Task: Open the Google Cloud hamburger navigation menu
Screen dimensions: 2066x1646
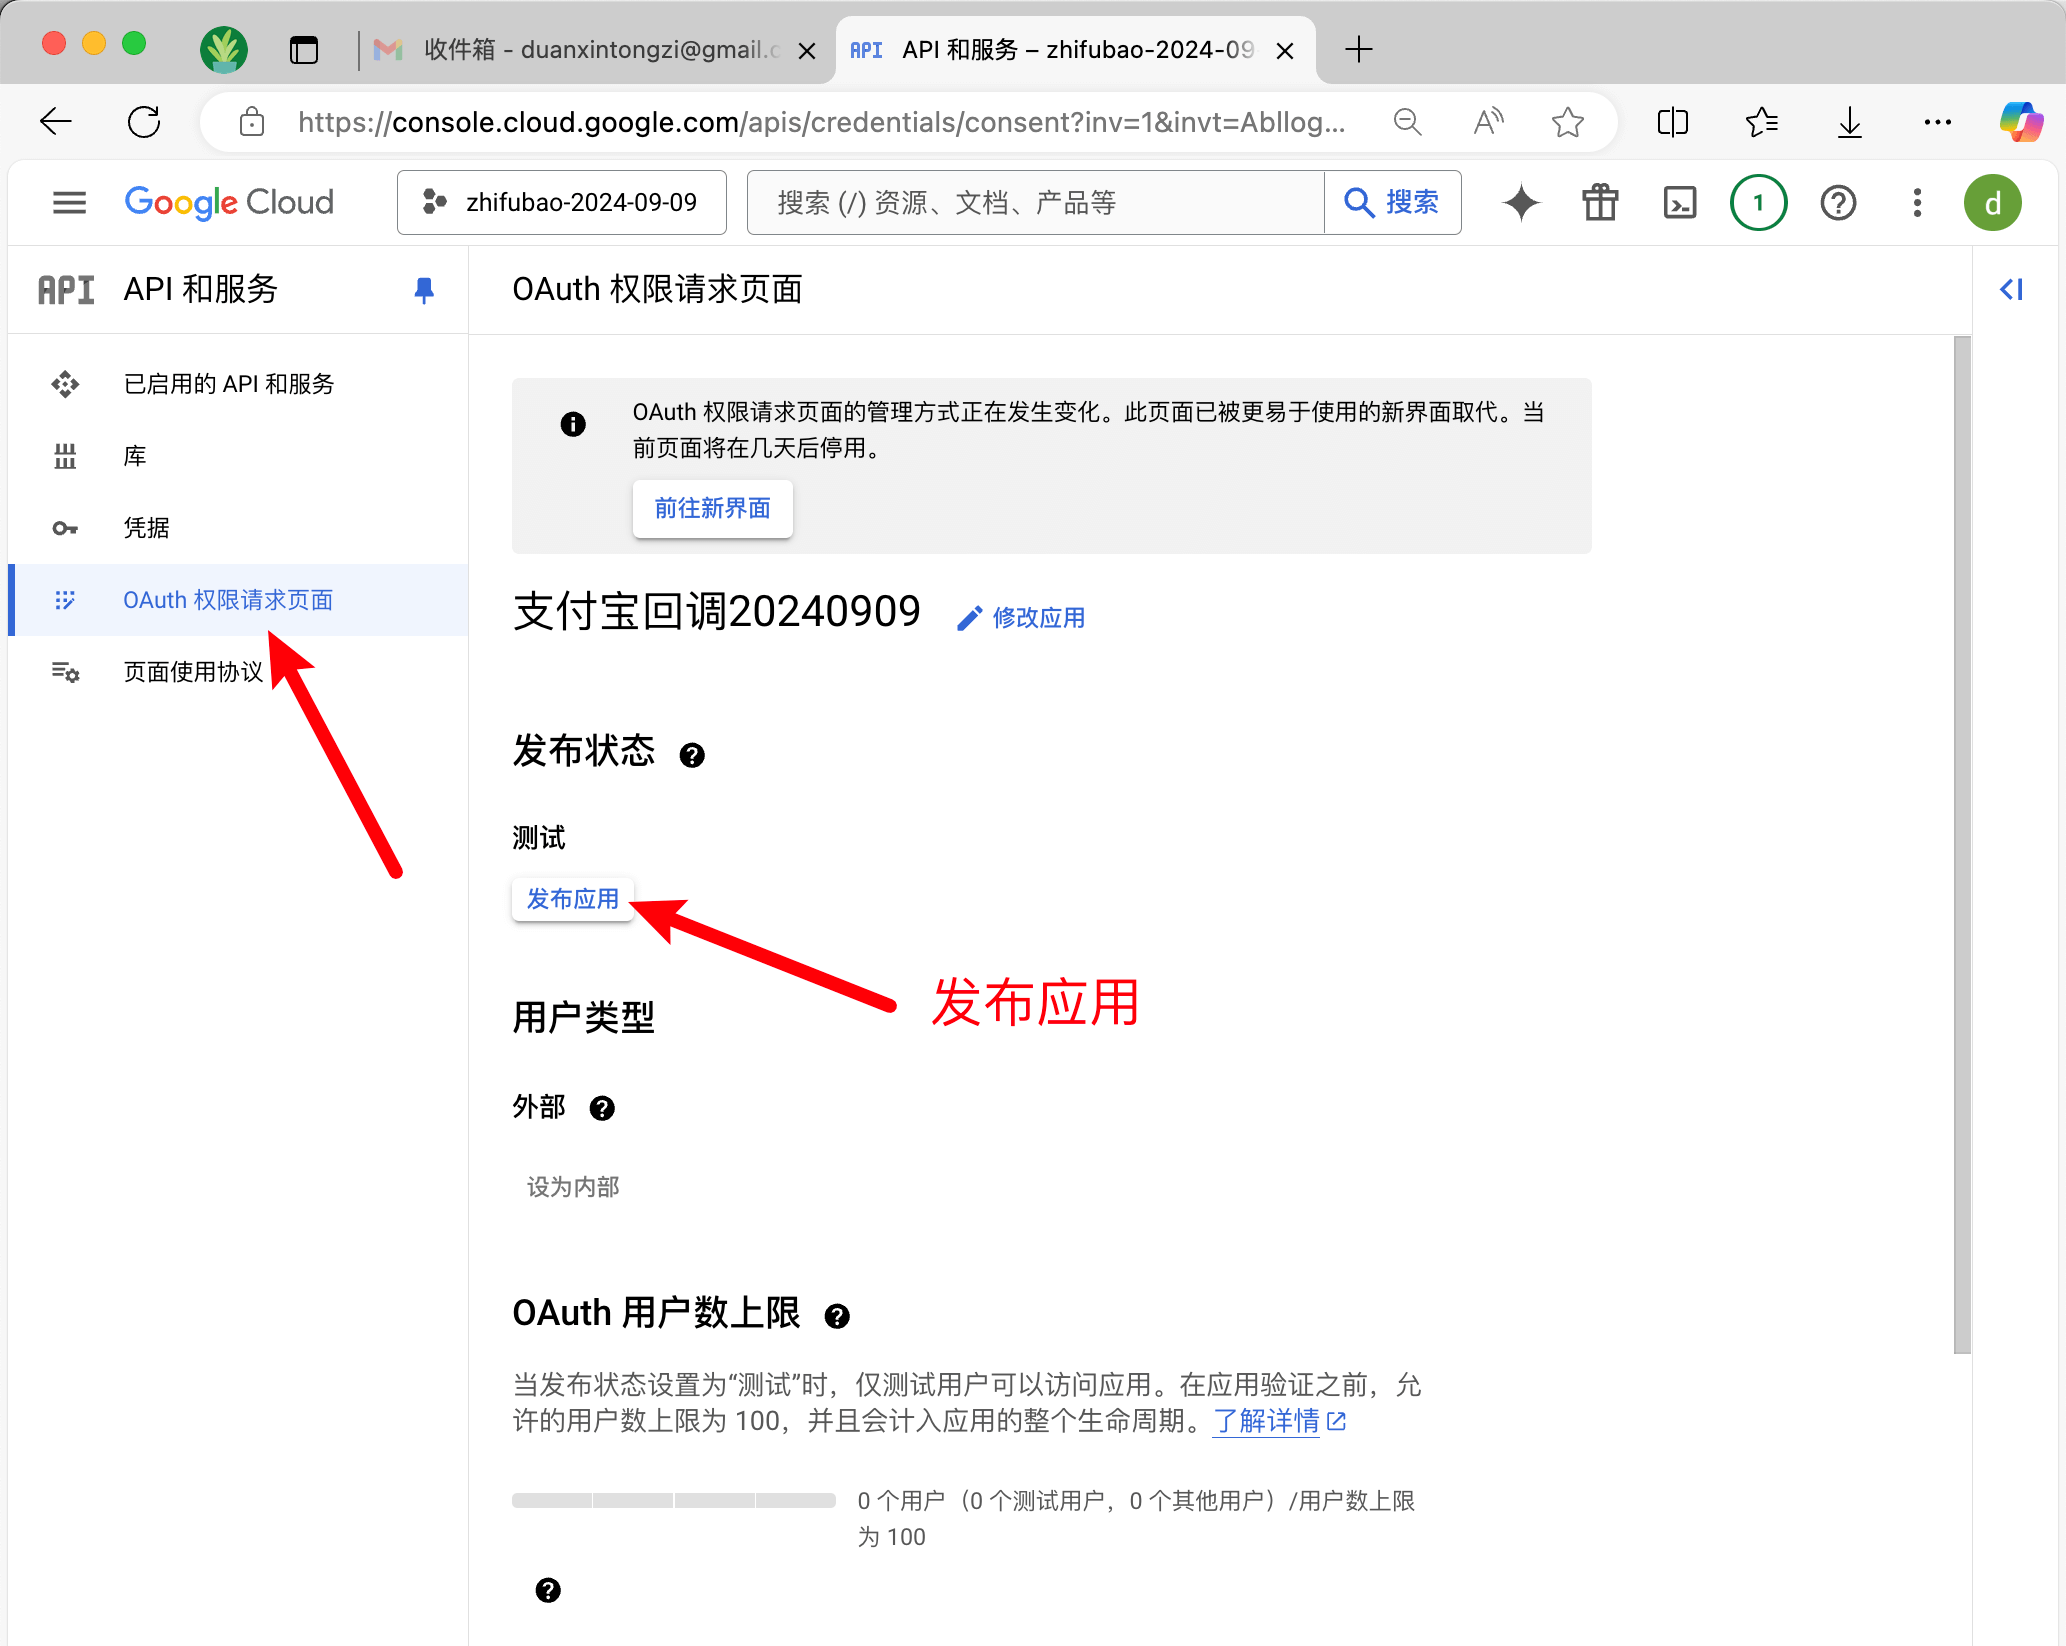Action: tap(69, 203)
